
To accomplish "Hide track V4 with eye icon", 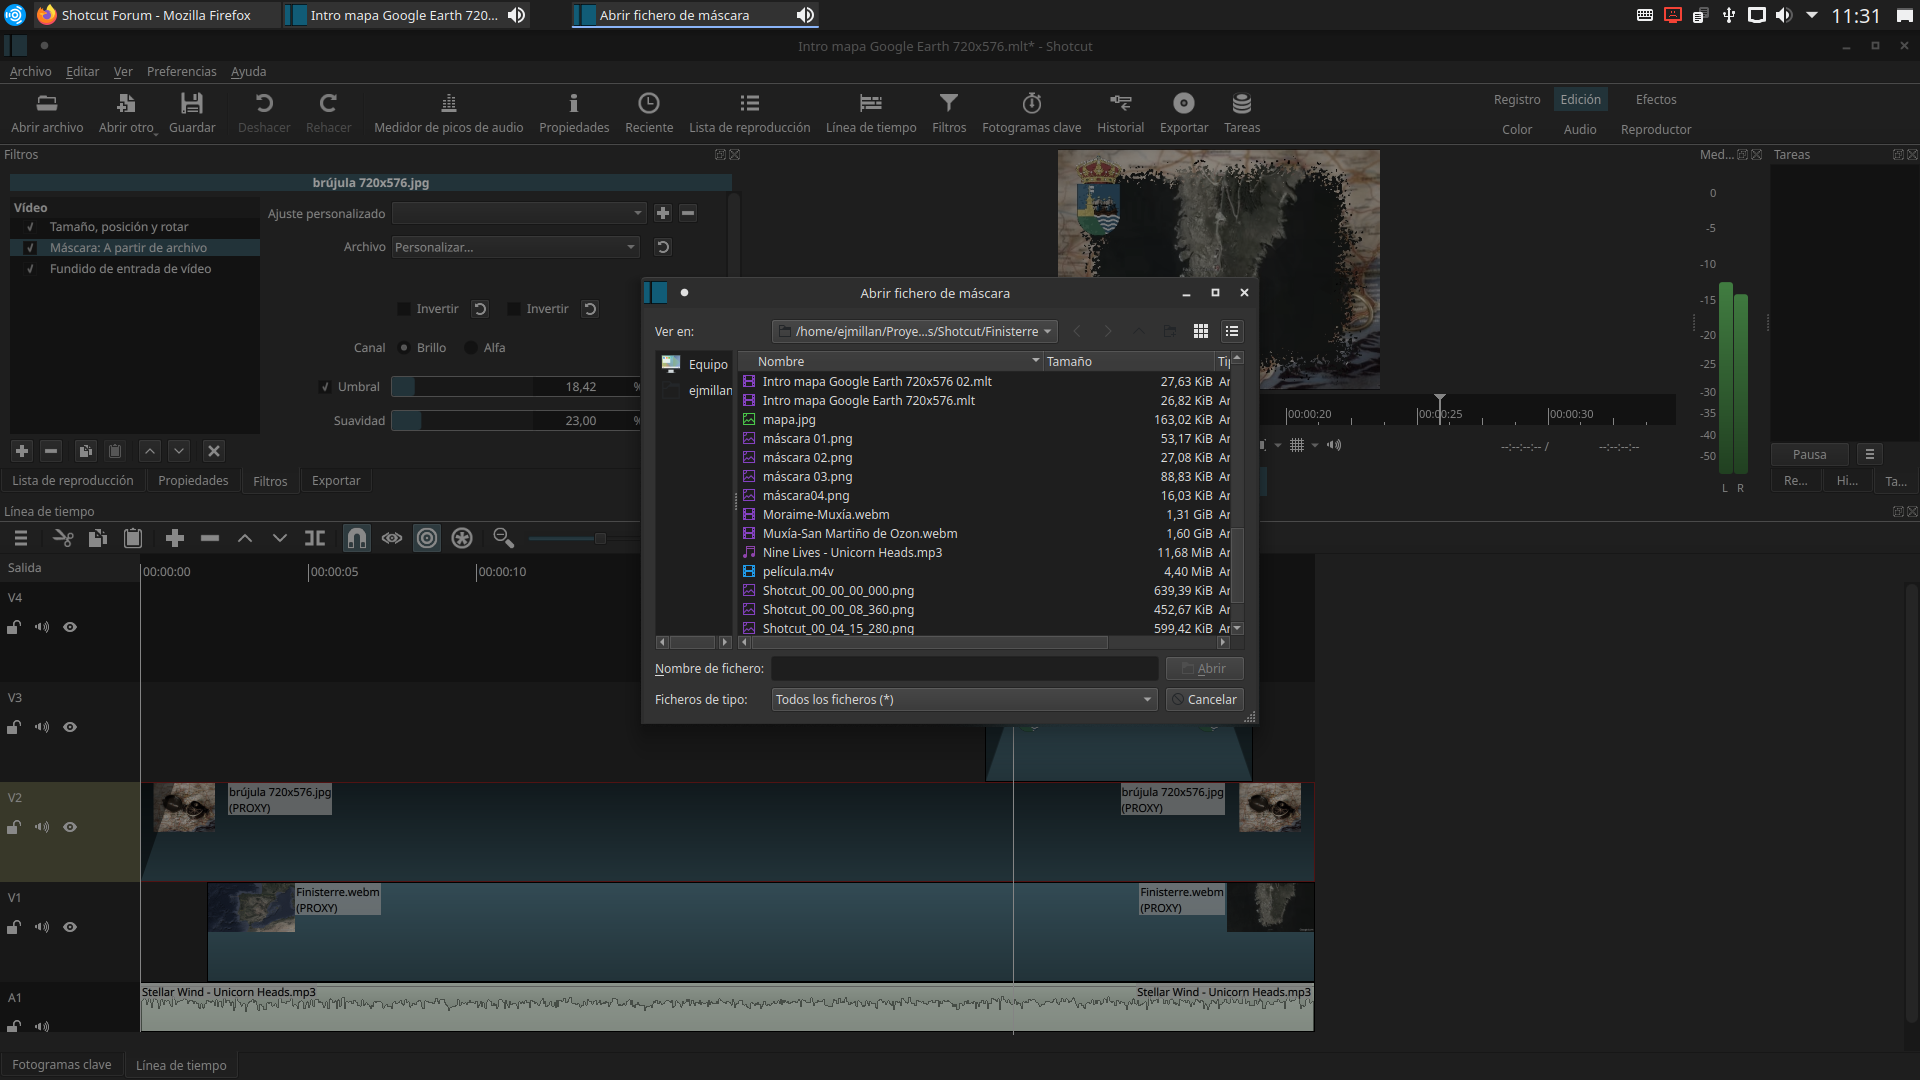I will click(x=70, y=627).
